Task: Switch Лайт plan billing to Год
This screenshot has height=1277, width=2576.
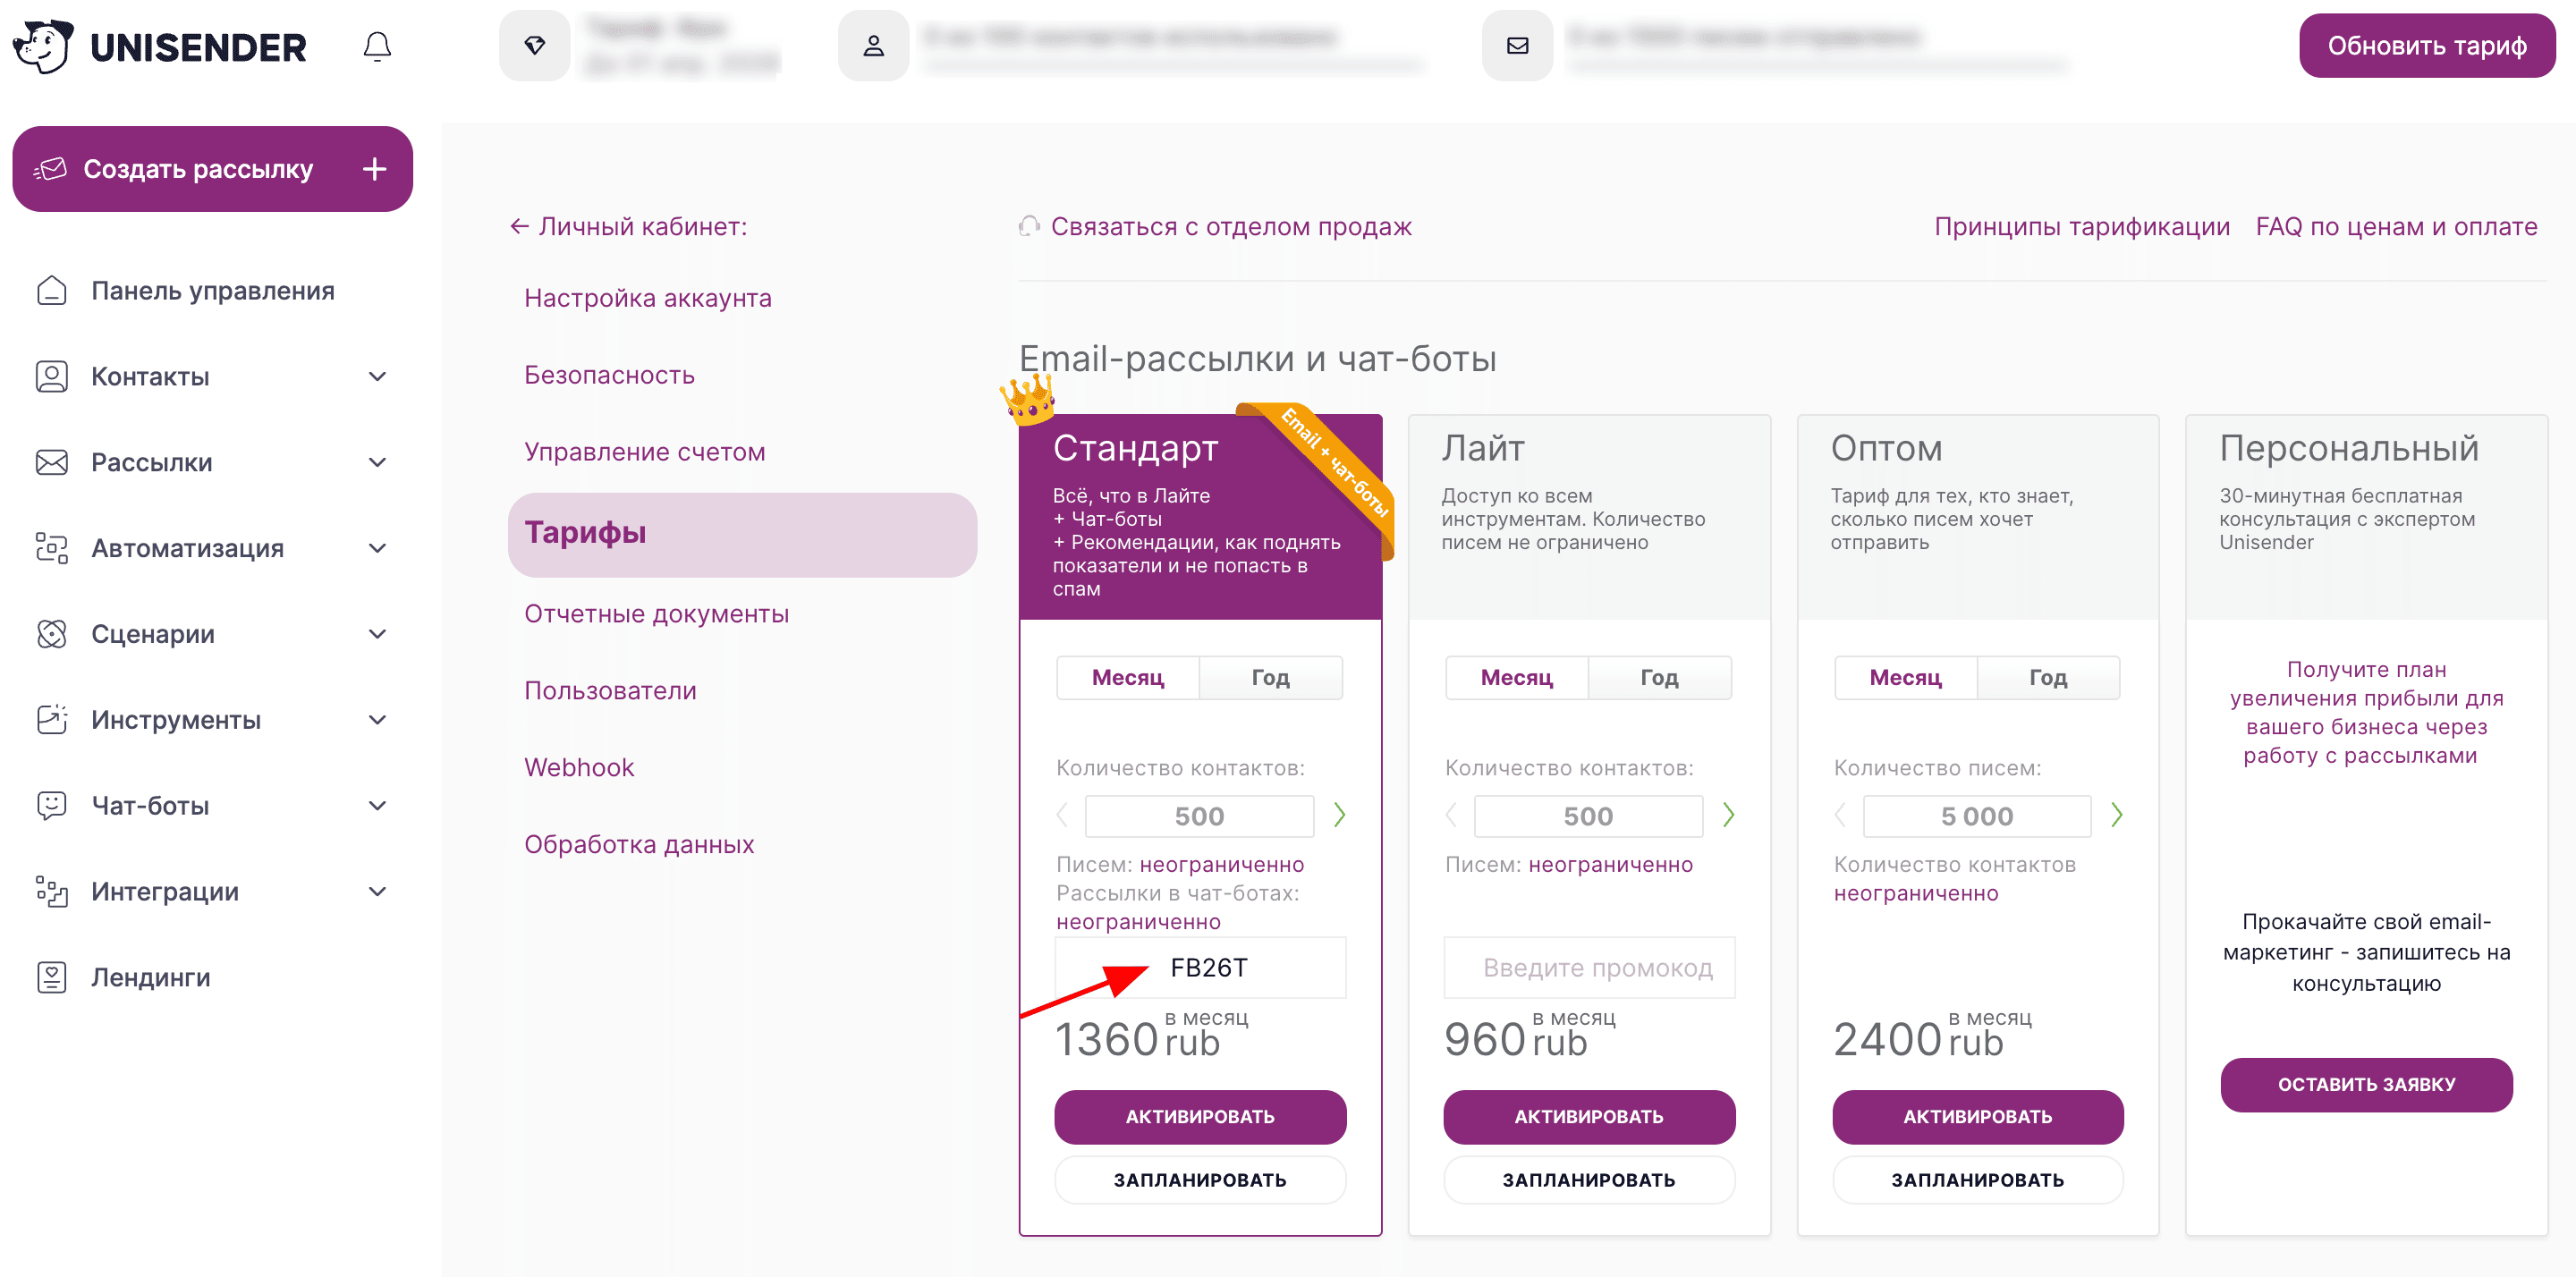Action: 1659,677
